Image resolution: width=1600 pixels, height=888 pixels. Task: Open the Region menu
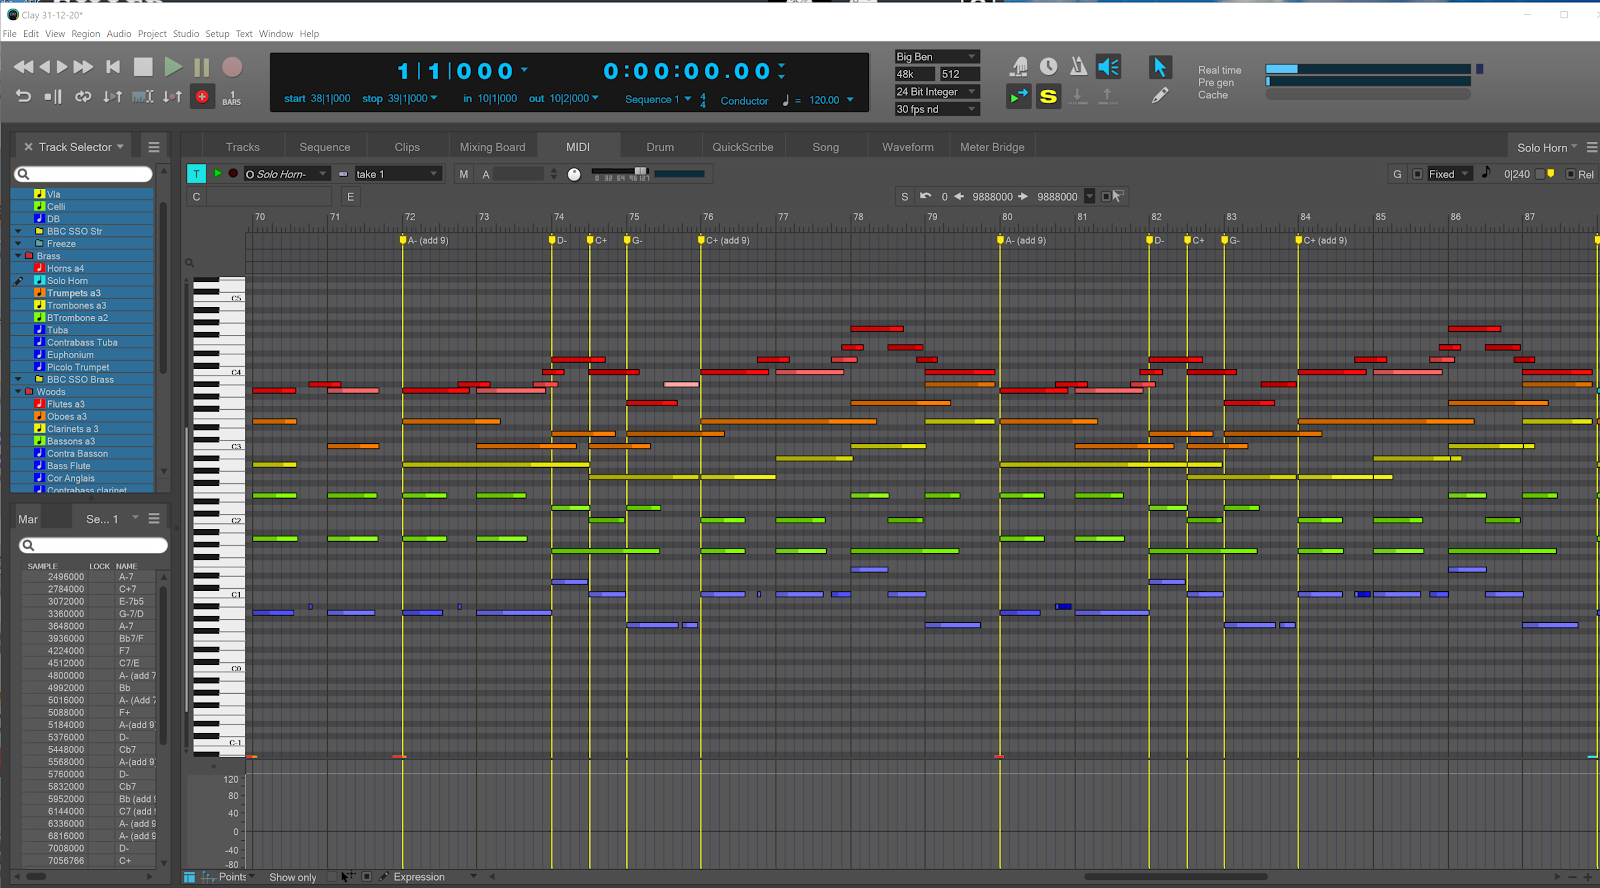tap(85, 34)
